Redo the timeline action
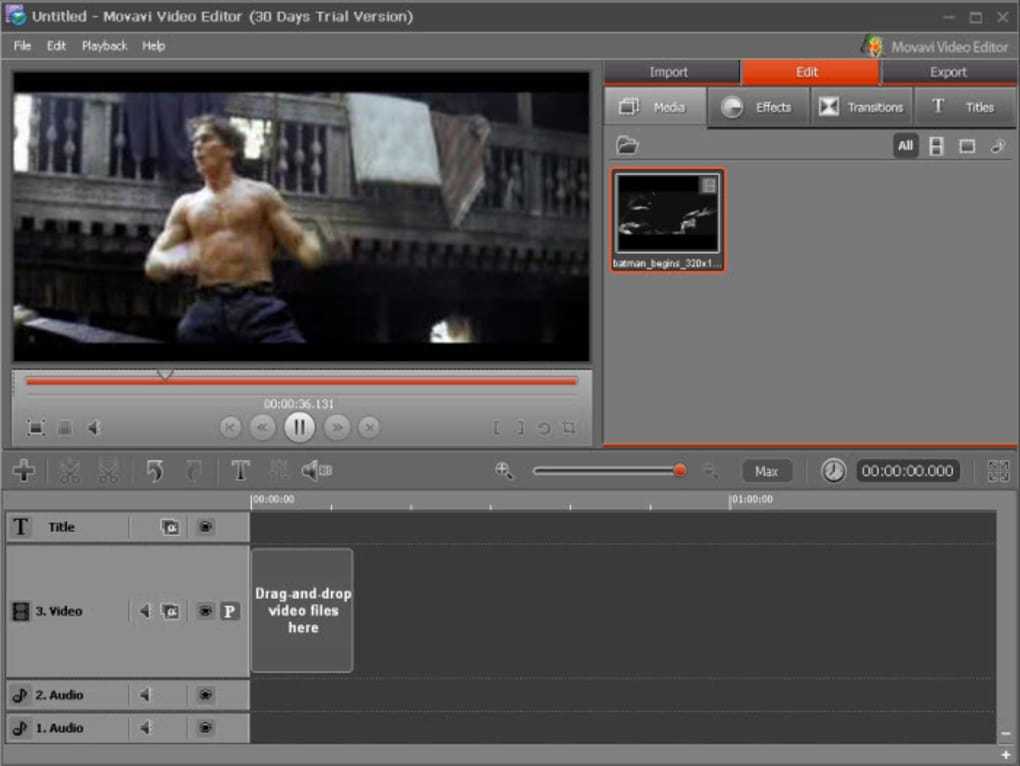This screenshot has width=1020, height=766. point(193,470)
